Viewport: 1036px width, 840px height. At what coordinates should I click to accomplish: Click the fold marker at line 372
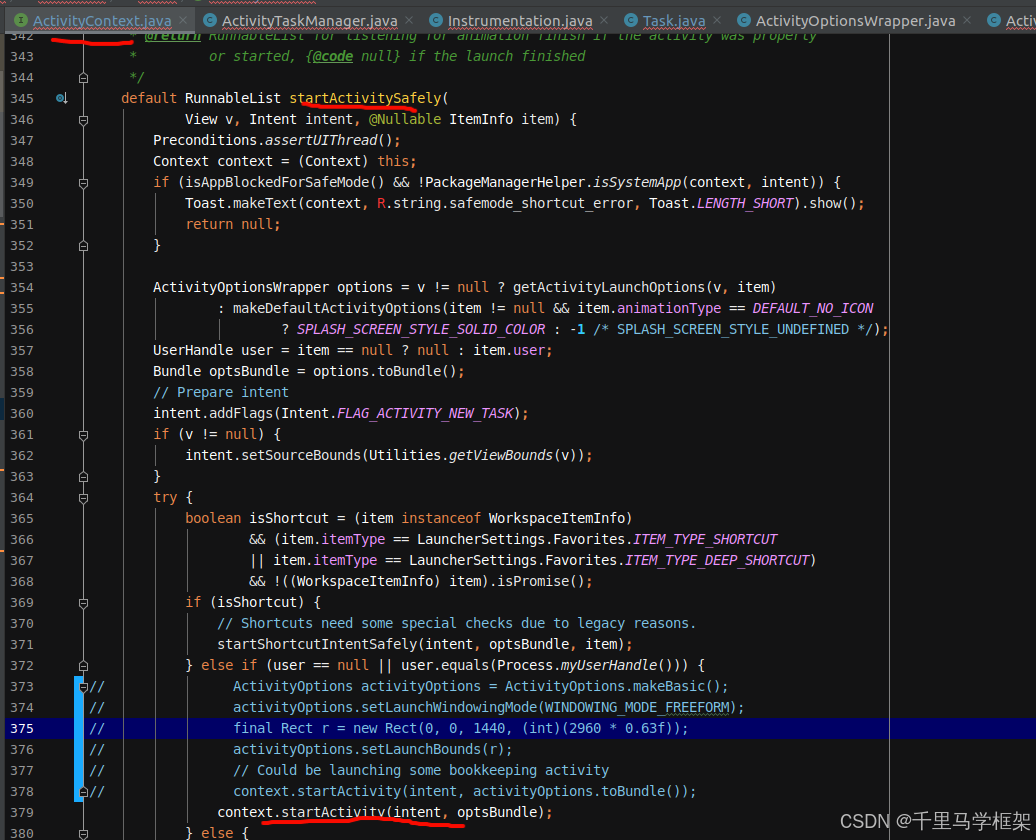click(83, 666)
